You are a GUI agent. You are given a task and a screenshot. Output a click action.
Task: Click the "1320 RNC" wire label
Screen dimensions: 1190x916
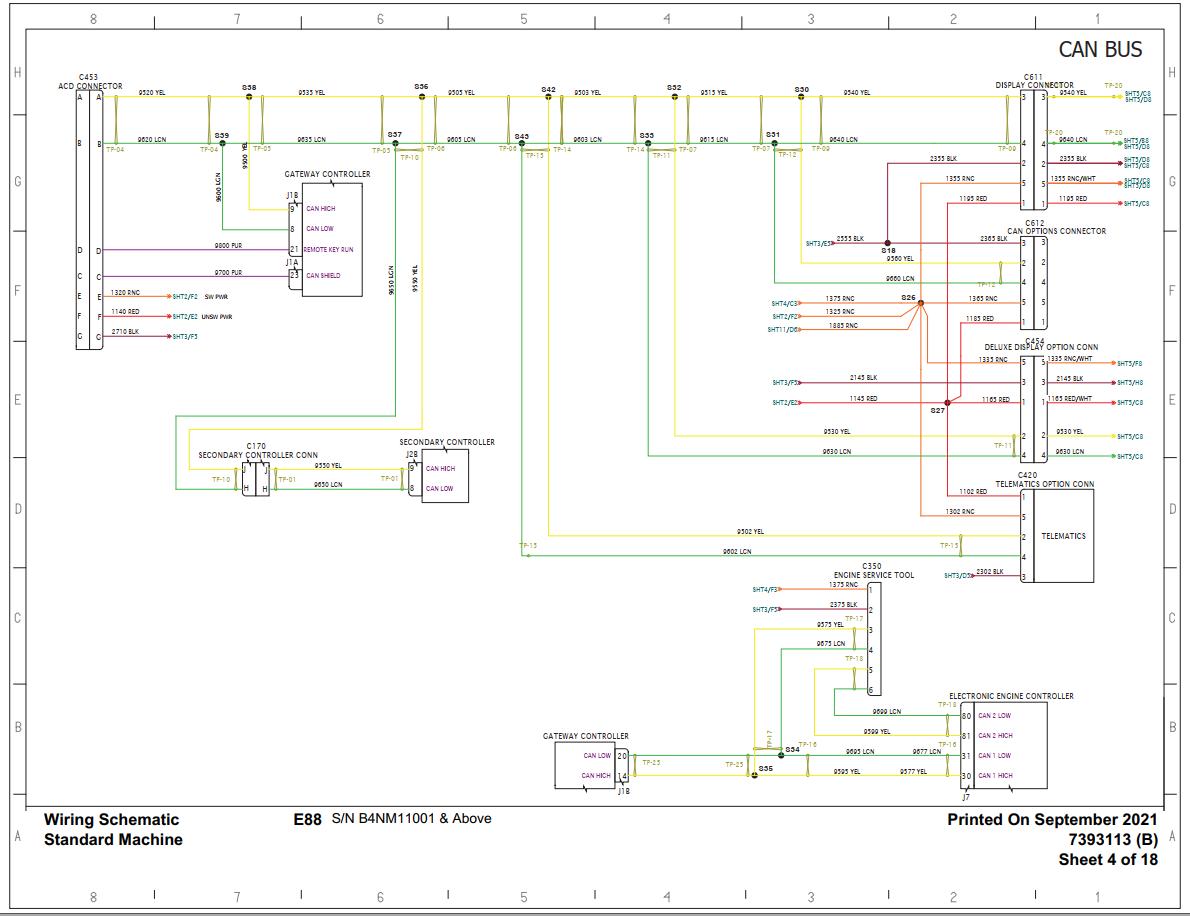pos(125,292)
